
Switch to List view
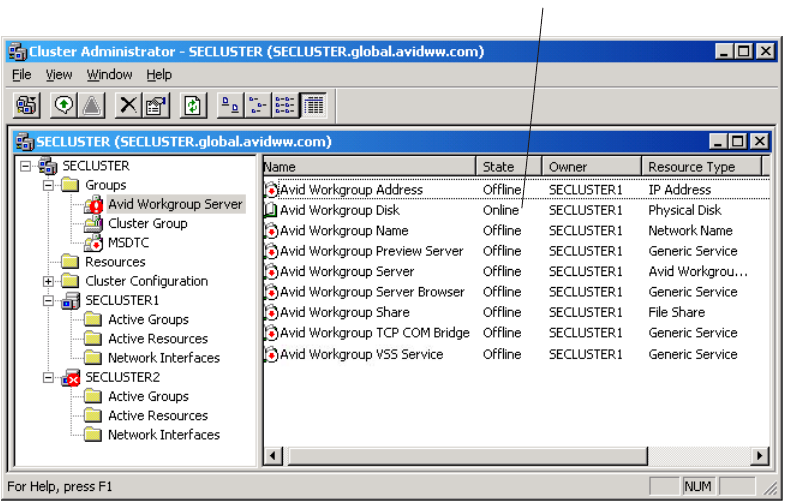point(285,106)
